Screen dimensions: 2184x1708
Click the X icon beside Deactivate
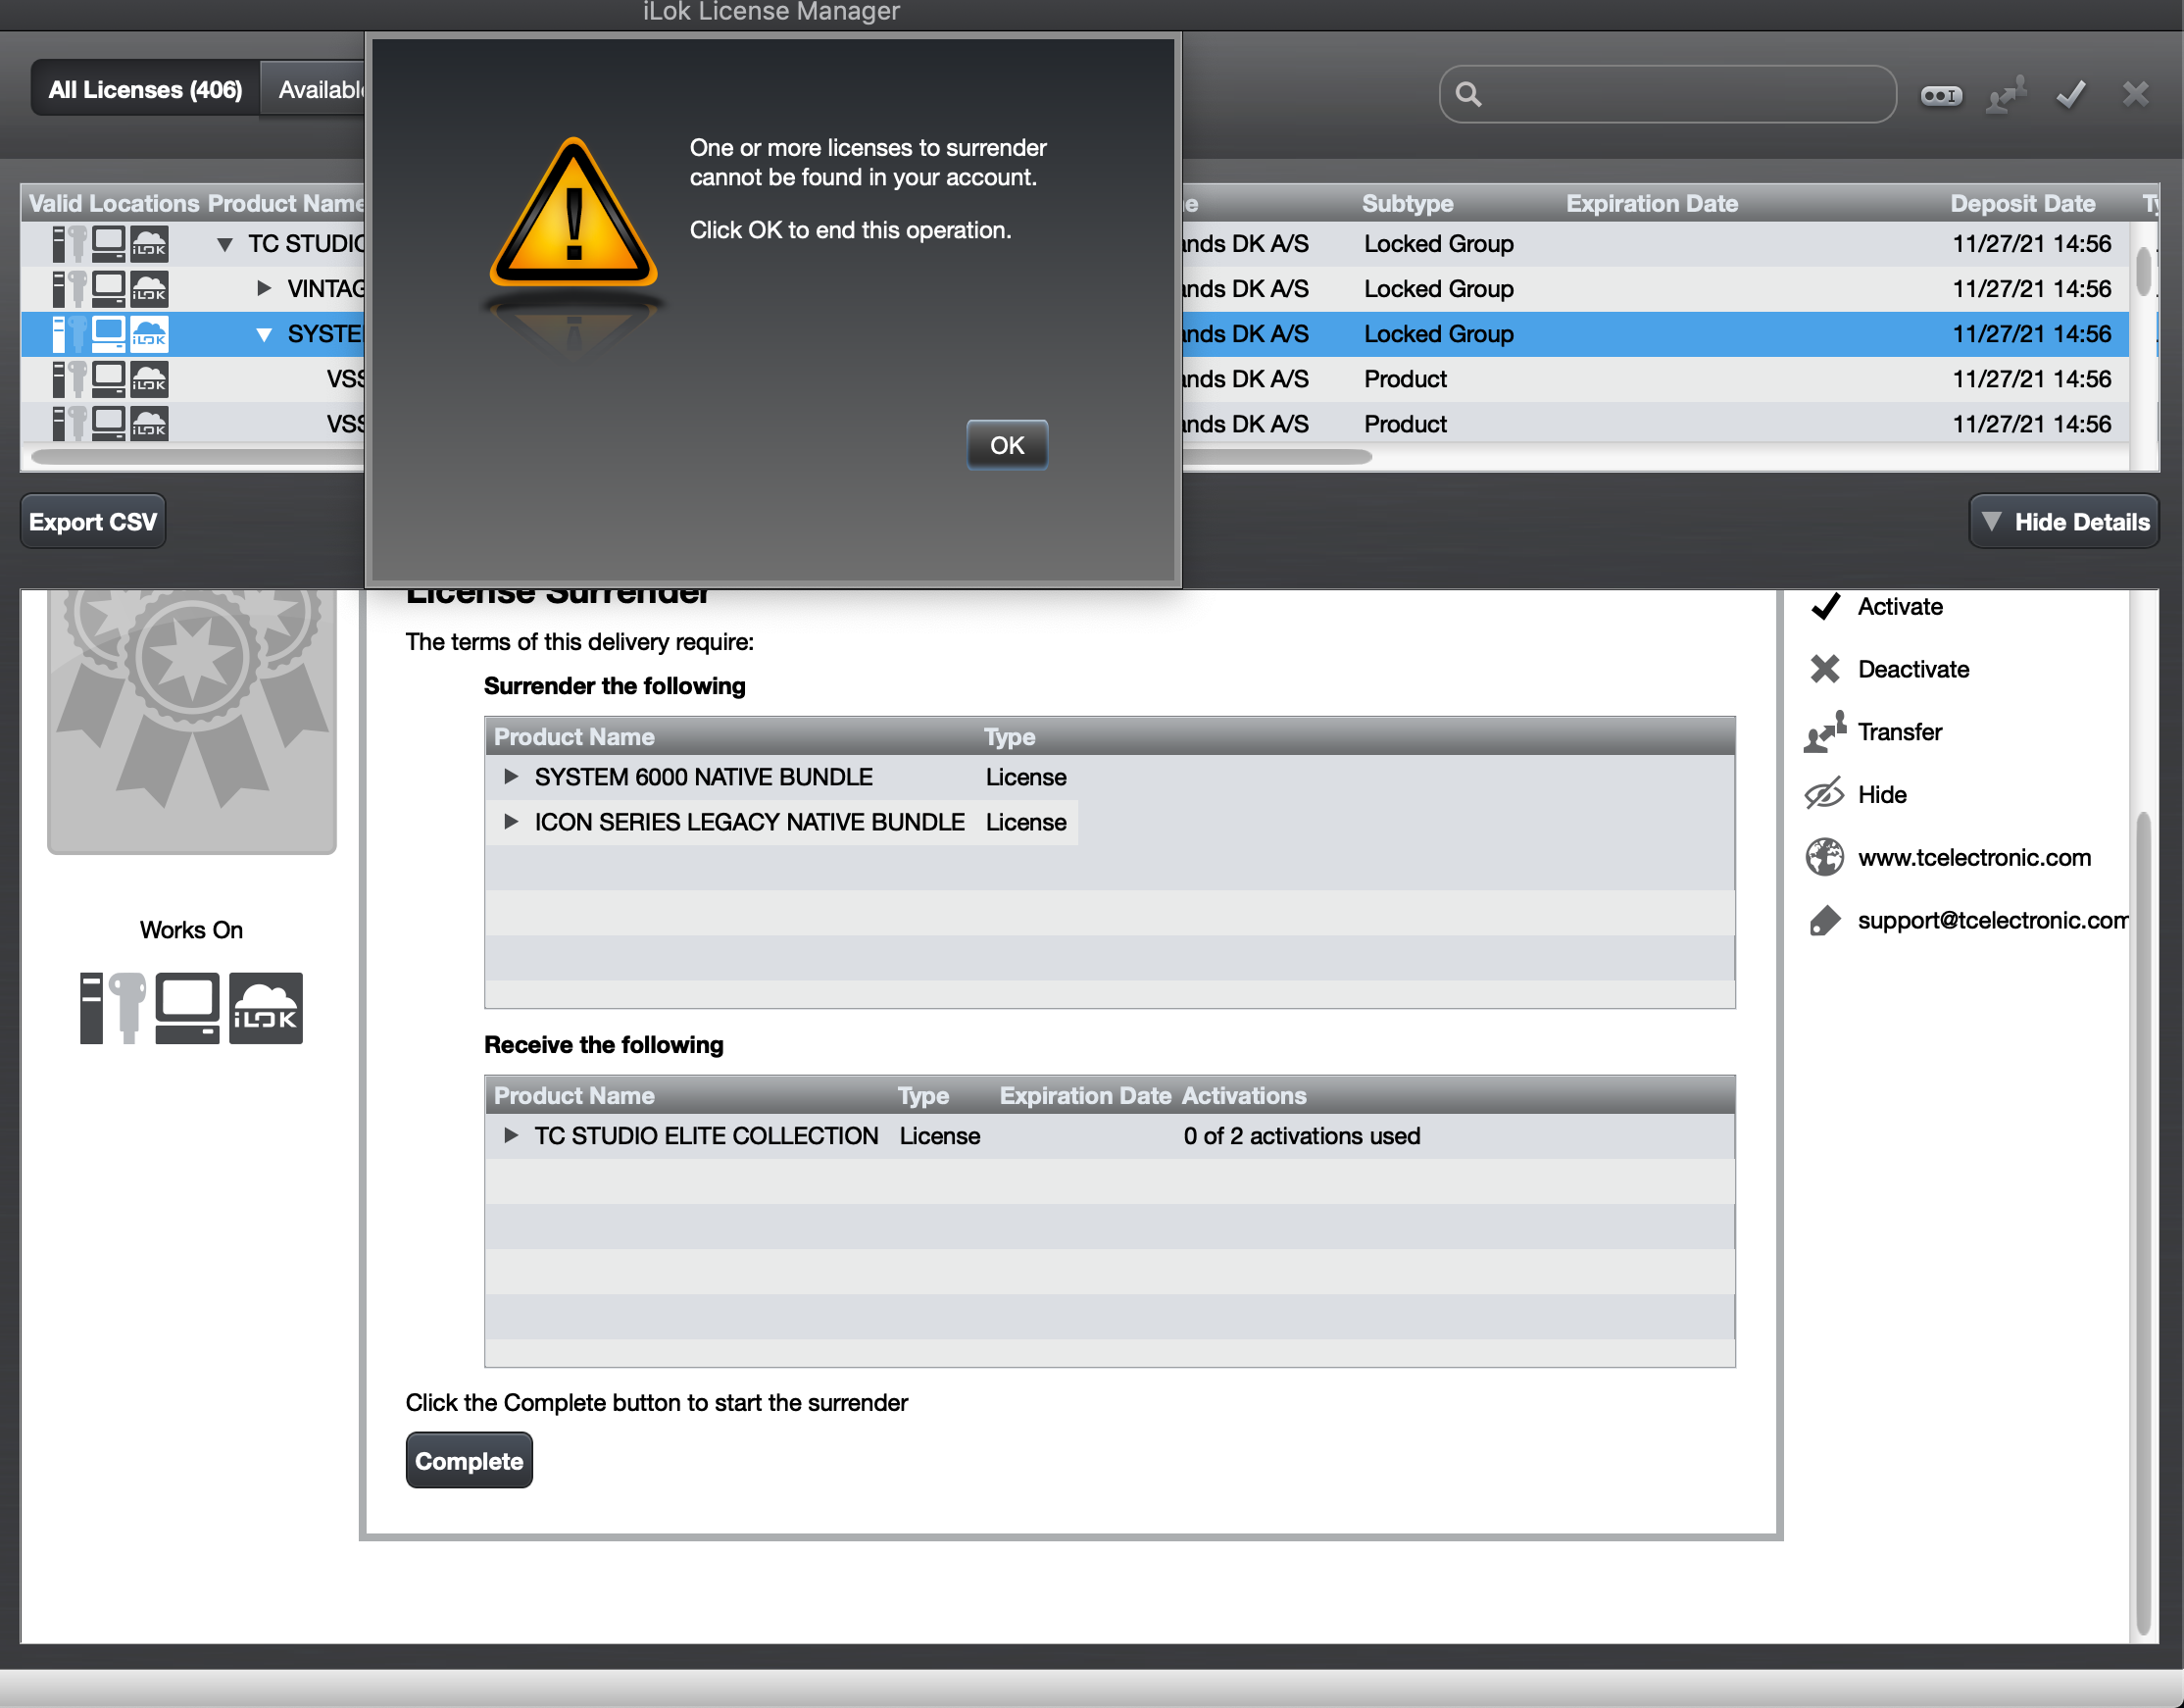[1825, 669]
